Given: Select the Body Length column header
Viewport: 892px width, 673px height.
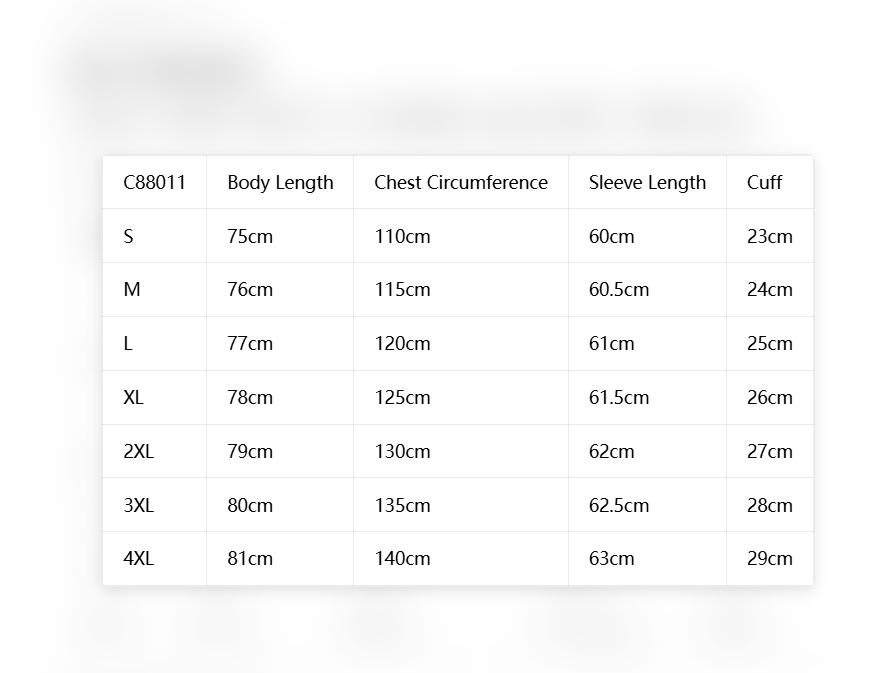Looking at the screenshot, I should [x=280, y=182].
